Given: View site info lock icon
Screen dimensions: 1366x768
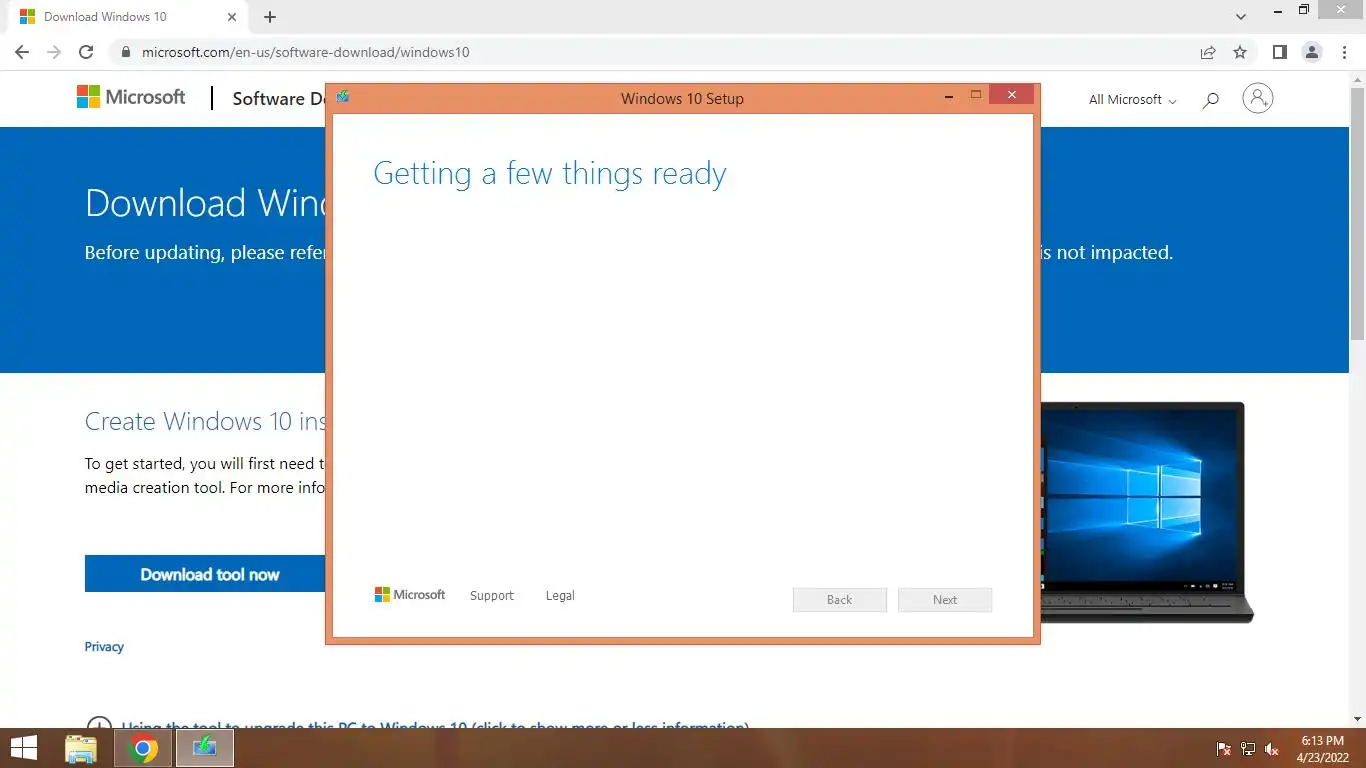Looking at the screenshot, I should 125,52.
